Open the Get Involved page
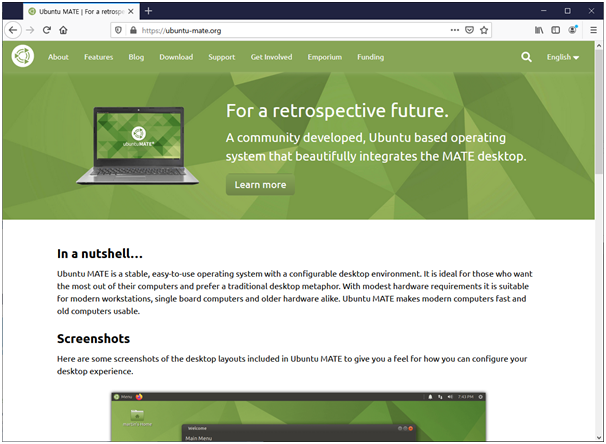 pos(271,57)
